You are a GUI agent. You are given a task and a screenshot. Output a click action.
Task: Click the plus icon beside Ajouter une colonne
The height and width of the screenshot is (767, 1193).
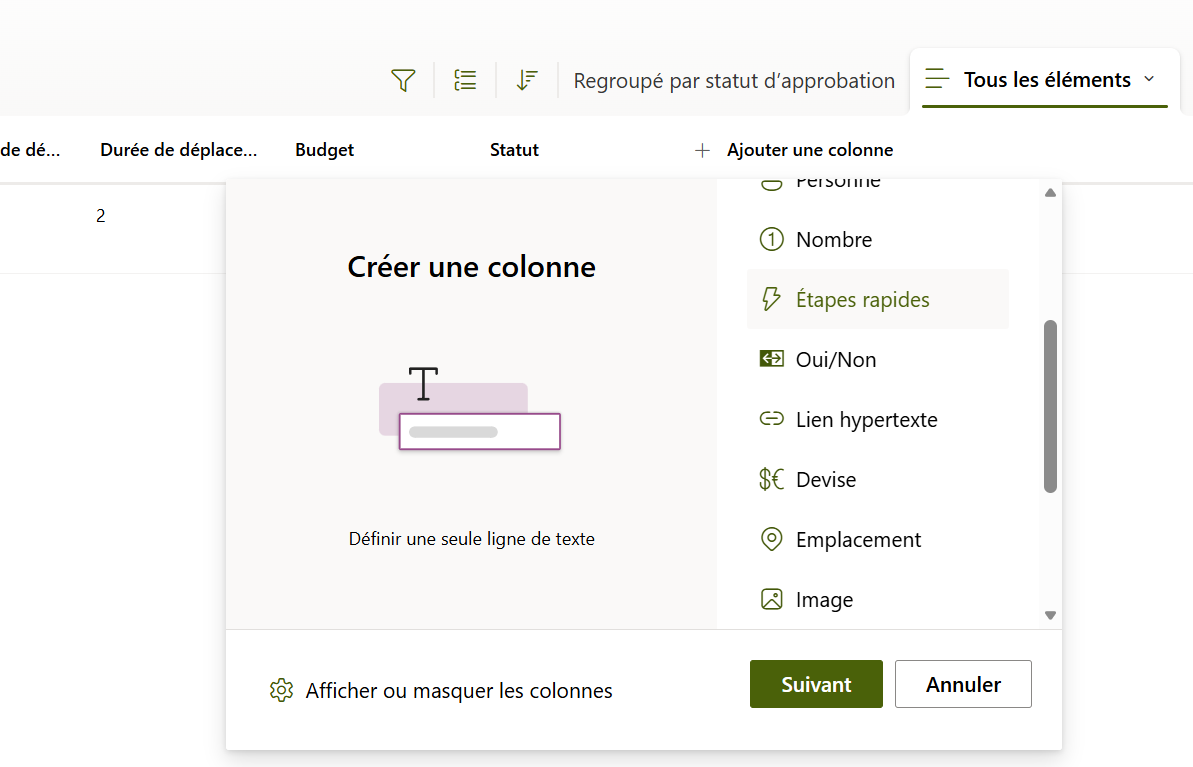pos(702,150)
